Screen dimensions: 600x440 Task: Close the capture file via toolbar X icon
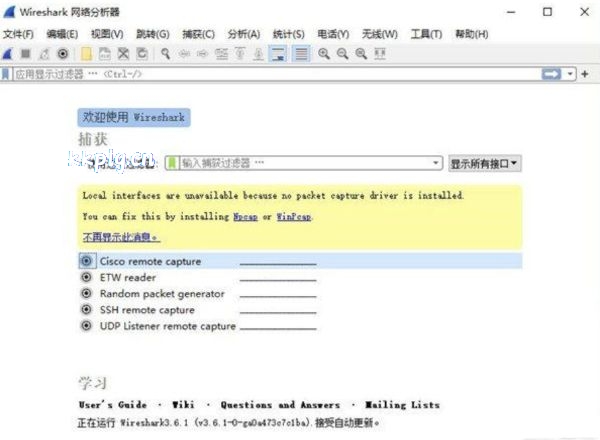[123, 54]
